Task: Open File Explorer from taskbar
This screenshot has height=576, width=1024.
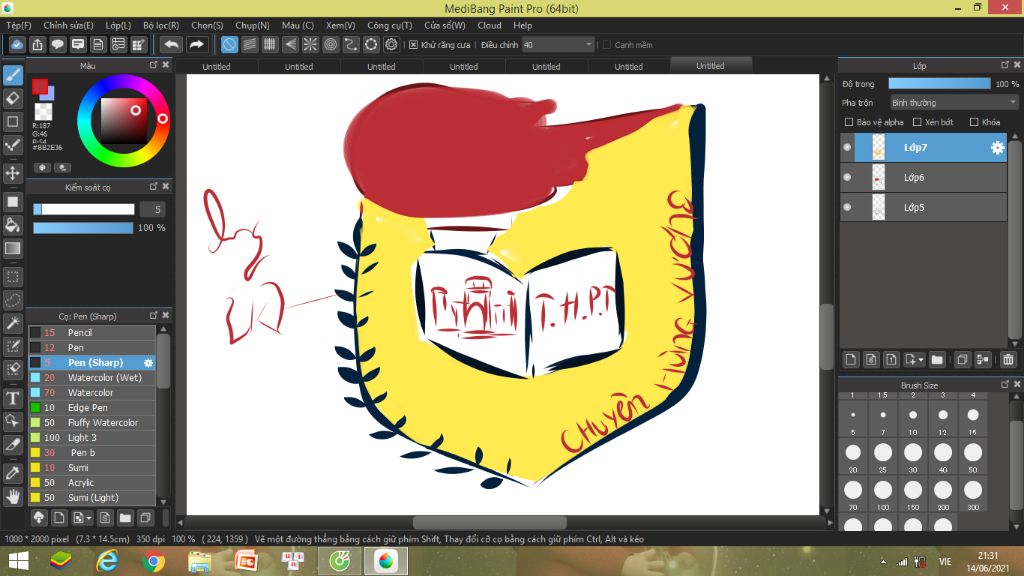Action: [x=200, y=561]
